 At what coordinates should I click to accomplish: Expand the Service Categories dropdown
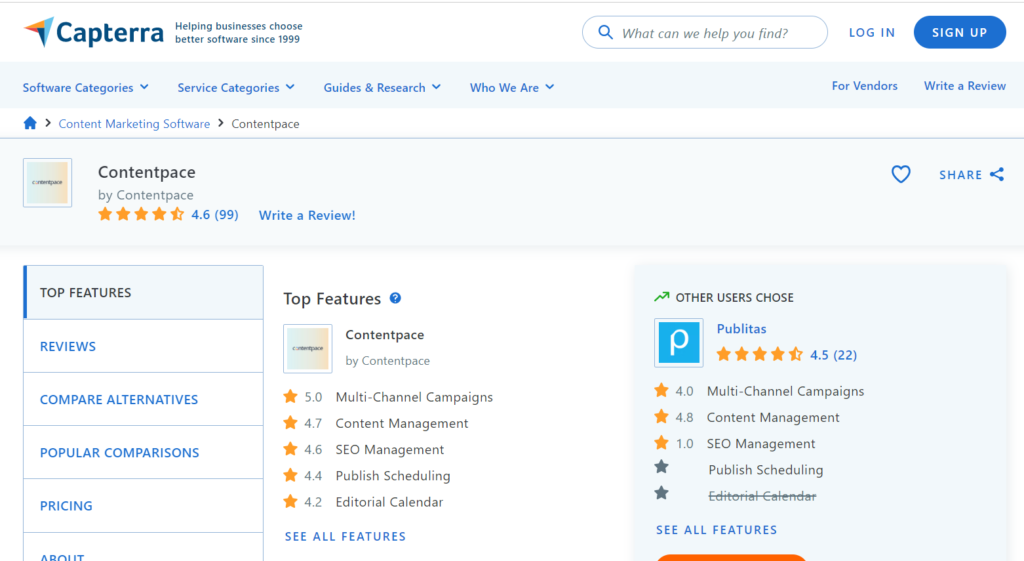[x=236, y=87]
